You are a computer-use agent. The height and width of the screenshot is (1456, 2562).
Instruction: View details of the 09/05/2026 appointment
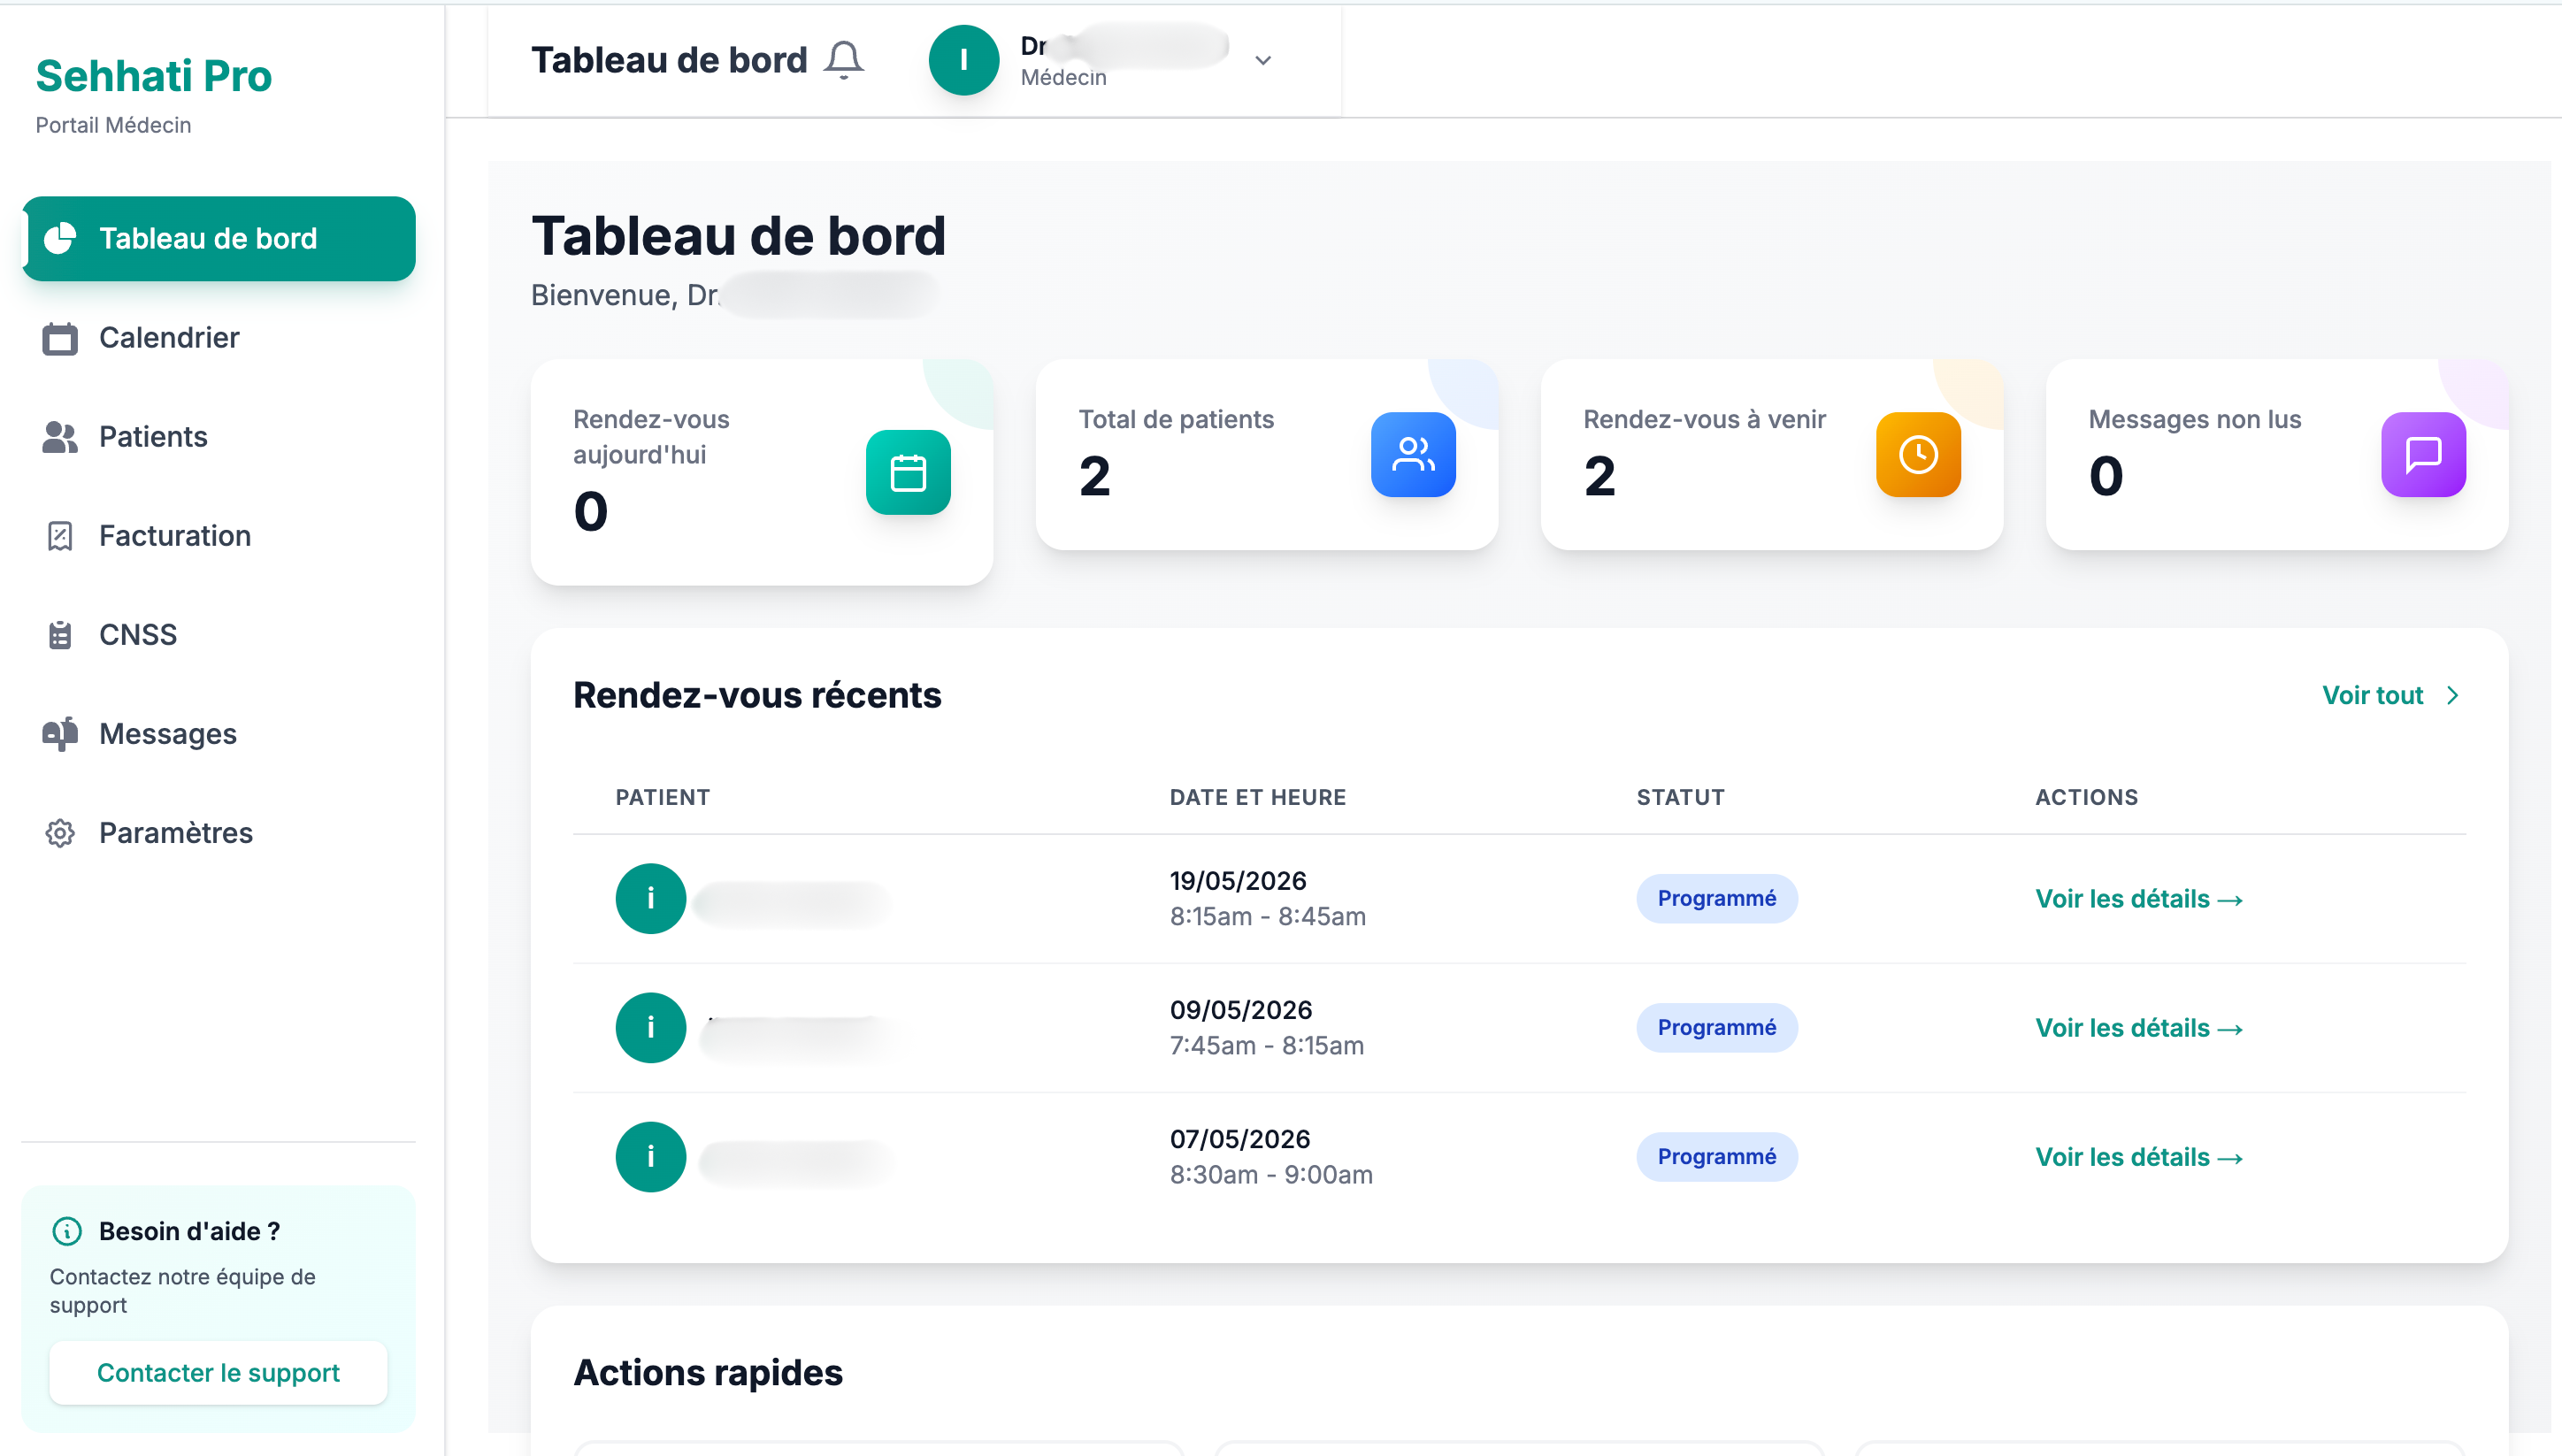(x=2139, y=1028)
